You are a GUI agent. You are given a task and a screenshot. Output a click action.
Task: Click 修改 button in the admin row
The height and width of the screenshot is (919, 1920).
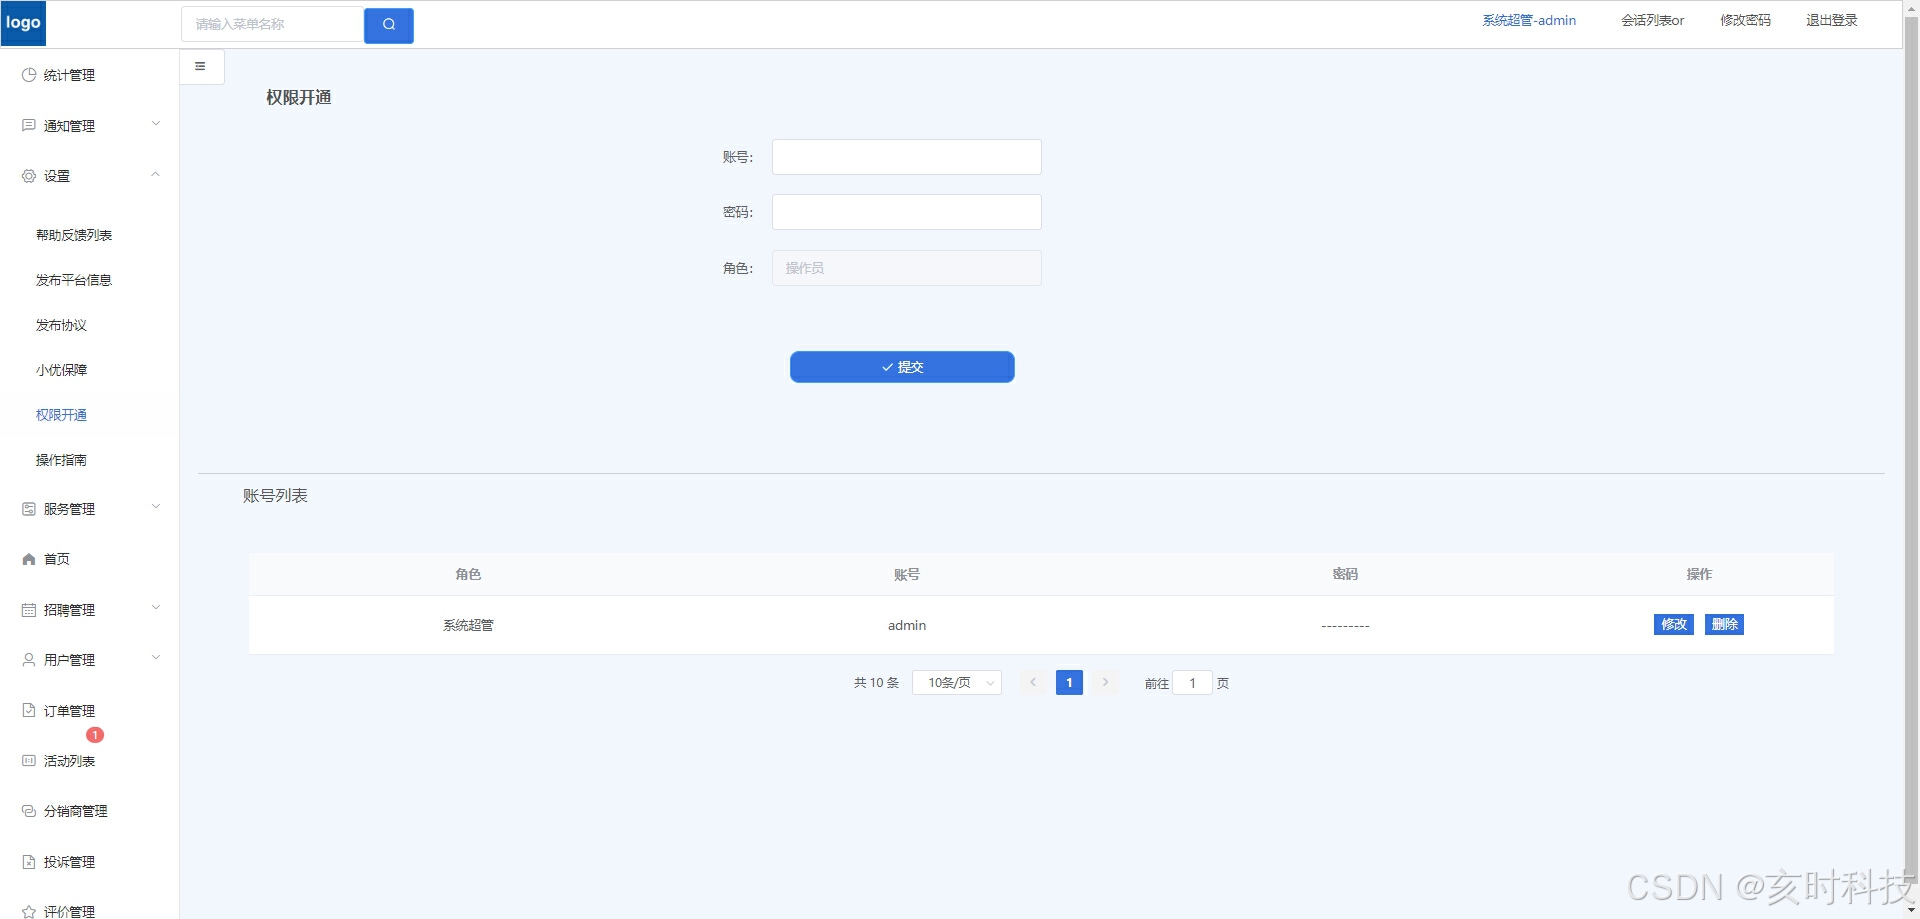1674,625
